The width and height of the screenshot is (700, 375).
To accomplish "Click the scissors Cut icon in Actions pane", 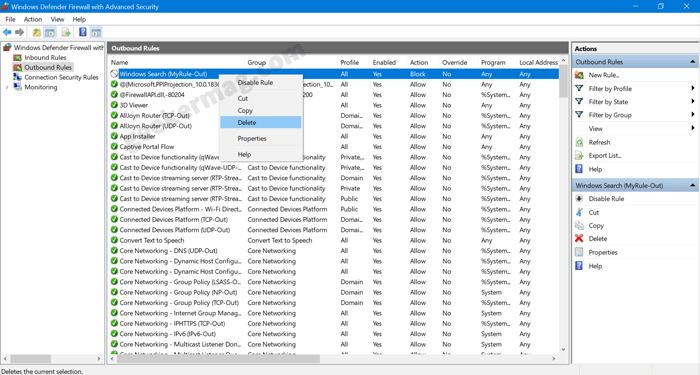I will [x=579, y=212].
